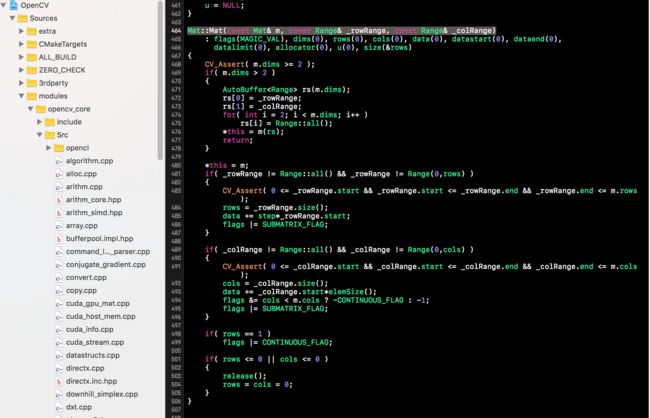The image size is (650, 418).
Task: Click the array.cpp file icon
Action: coord(59,226)
